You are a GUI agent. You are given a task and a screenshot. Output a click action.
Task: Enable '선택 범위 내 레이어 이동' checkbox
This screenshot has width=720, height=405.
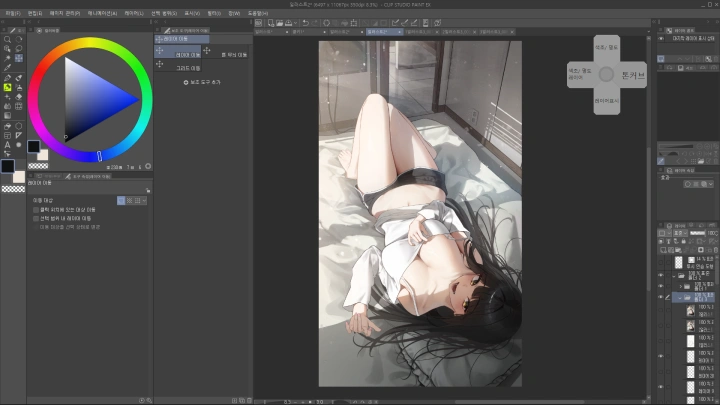(36, 219)
